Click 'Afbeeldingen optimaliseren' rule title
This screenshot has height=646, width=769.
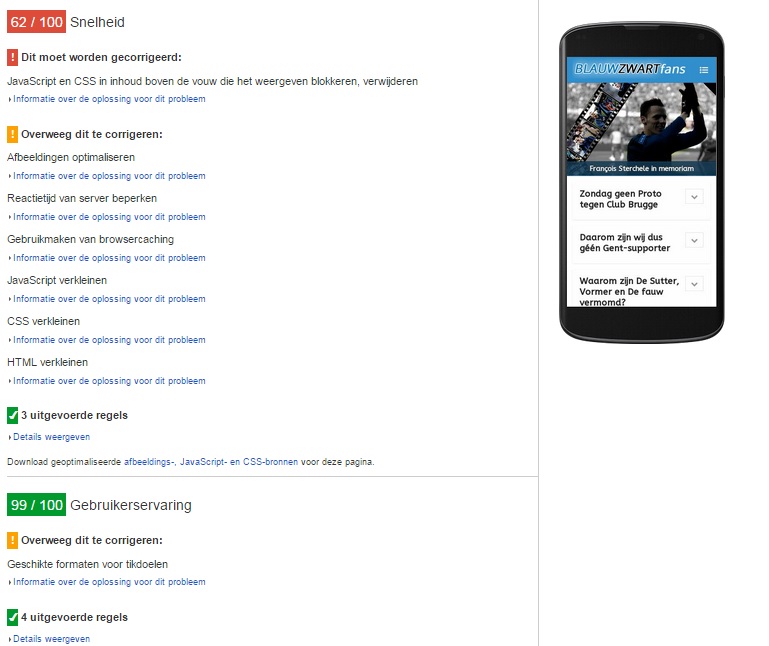pyautogui.click(x=71, y=157)
